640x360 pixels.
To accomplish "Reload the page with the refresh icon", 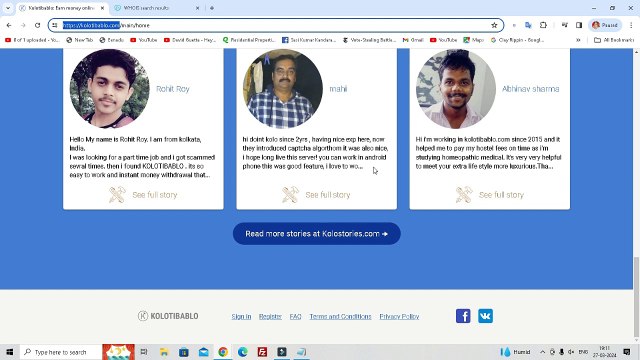I will (x=38, y=25).
